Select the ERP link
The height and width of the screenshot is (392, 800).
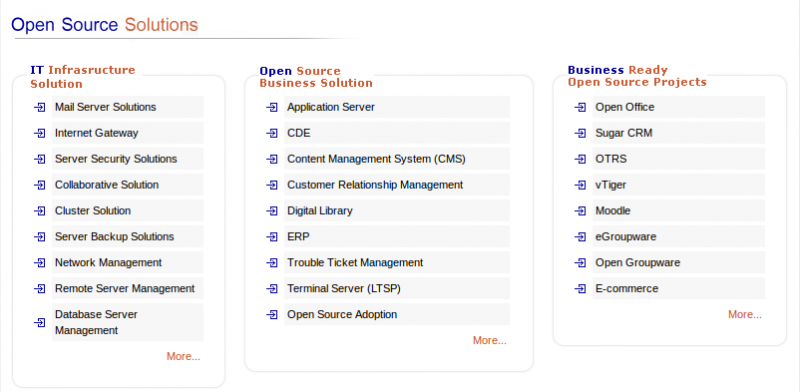click(x=298, y=237)
